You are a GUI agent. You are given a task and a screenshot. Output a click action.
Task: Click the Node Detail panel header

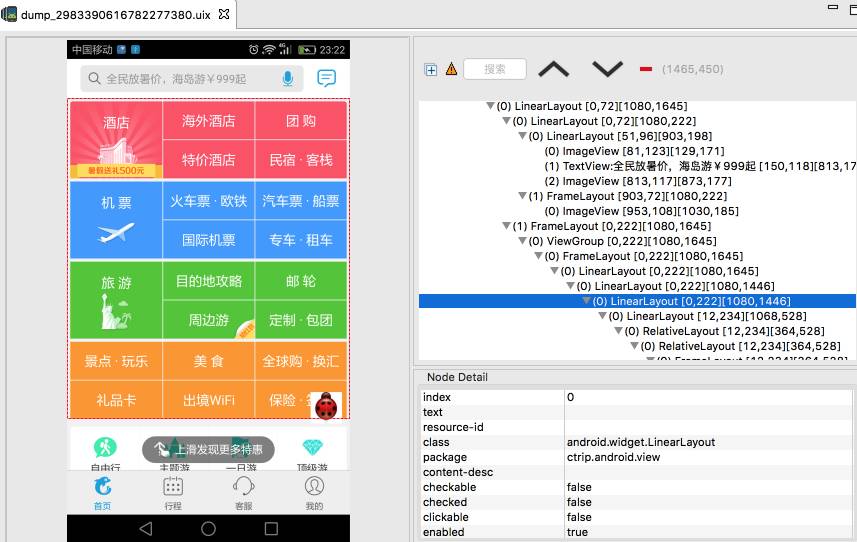point(457,377)
